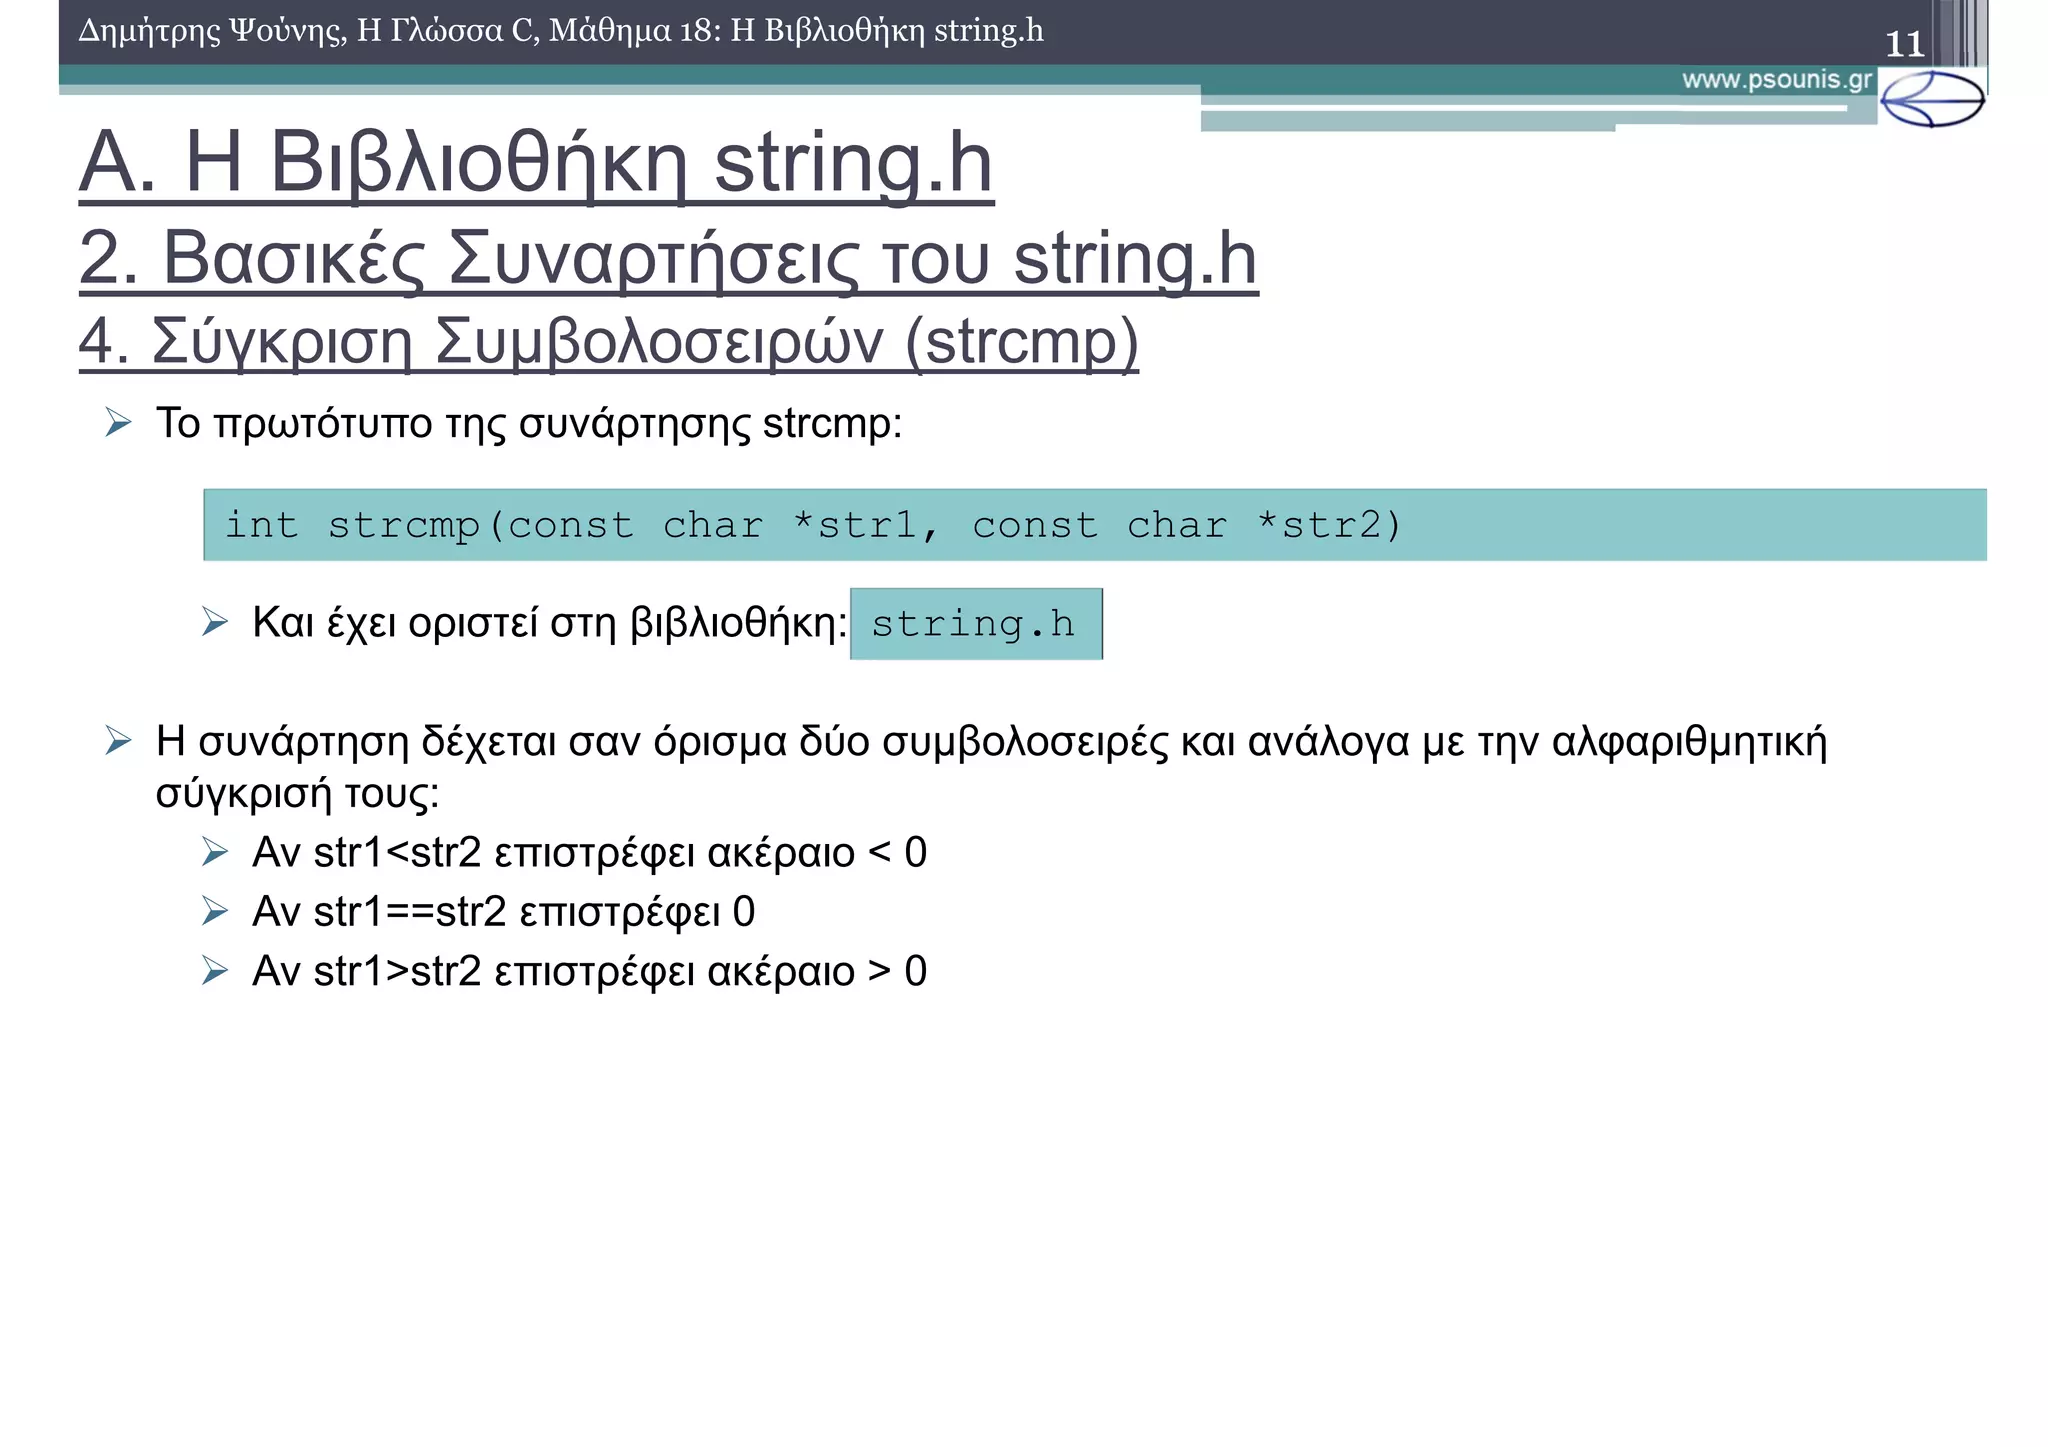Viewport: 2048px width, 1447px height.
Task: Click the psounis logo icon
Action: 1932,99
